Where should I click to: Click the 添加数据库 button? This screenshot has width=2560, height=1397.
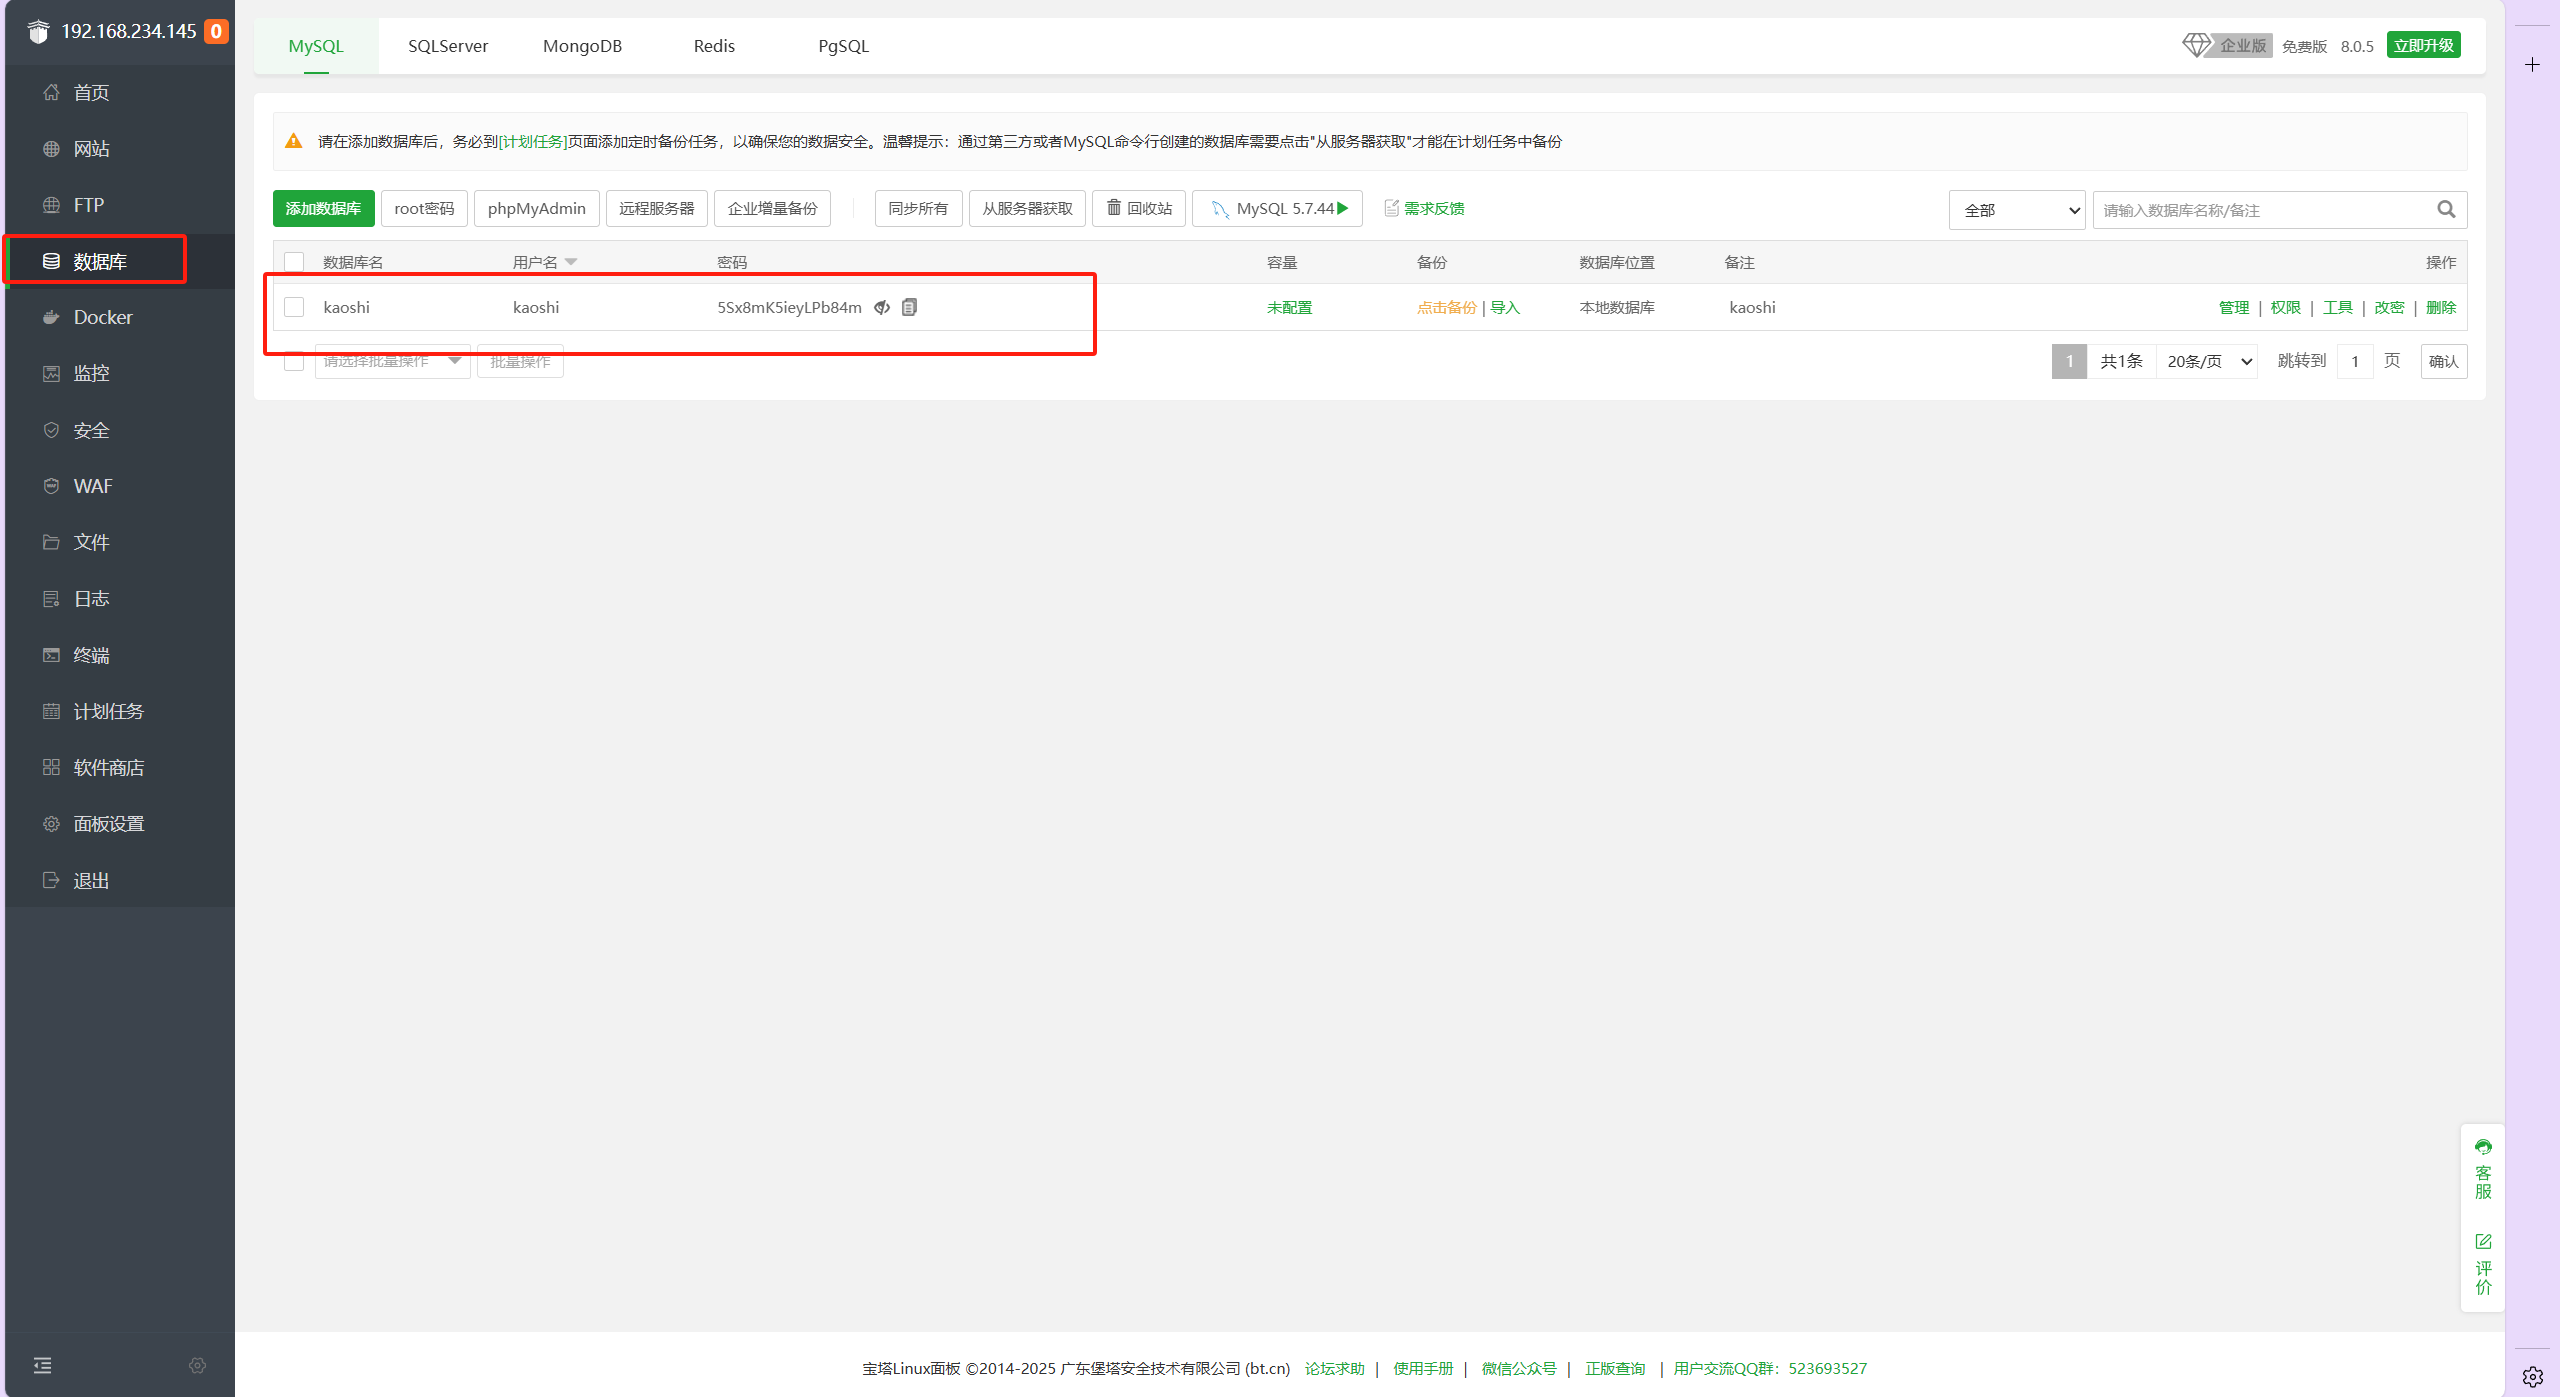[x=323, y=208]
